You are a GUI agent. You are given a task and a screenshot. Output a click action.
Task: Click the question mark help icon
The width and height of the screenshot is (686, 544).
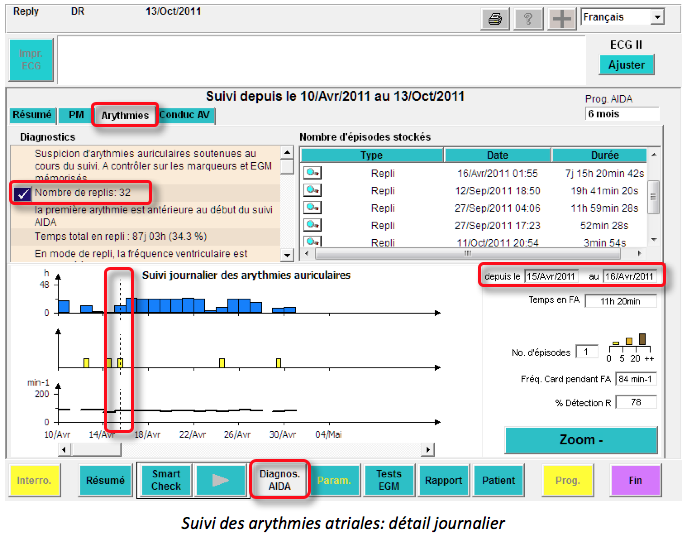coord(527,19)
